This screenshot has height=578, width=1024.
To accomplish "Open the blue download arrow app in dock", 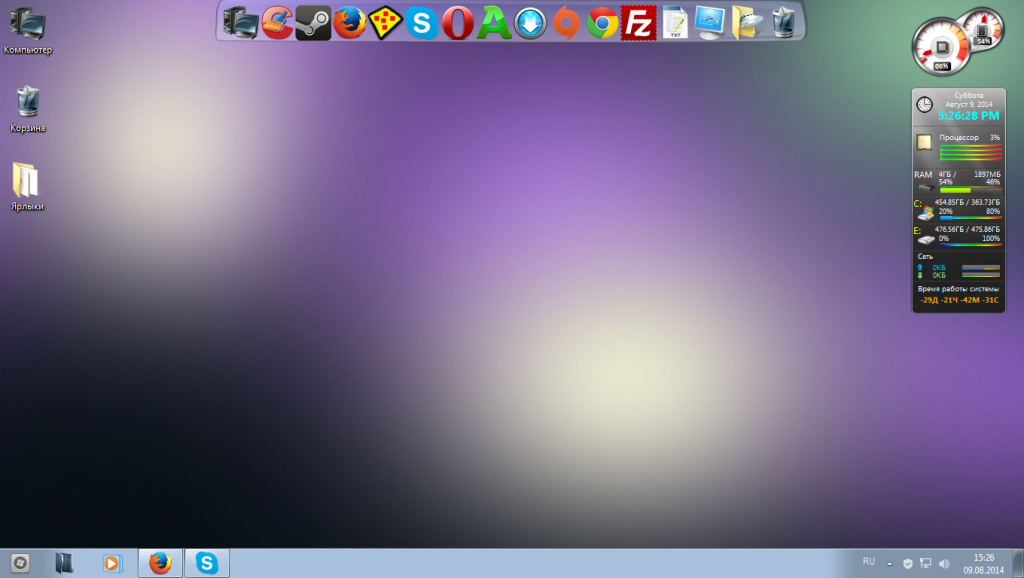I will tap(530, 22).
